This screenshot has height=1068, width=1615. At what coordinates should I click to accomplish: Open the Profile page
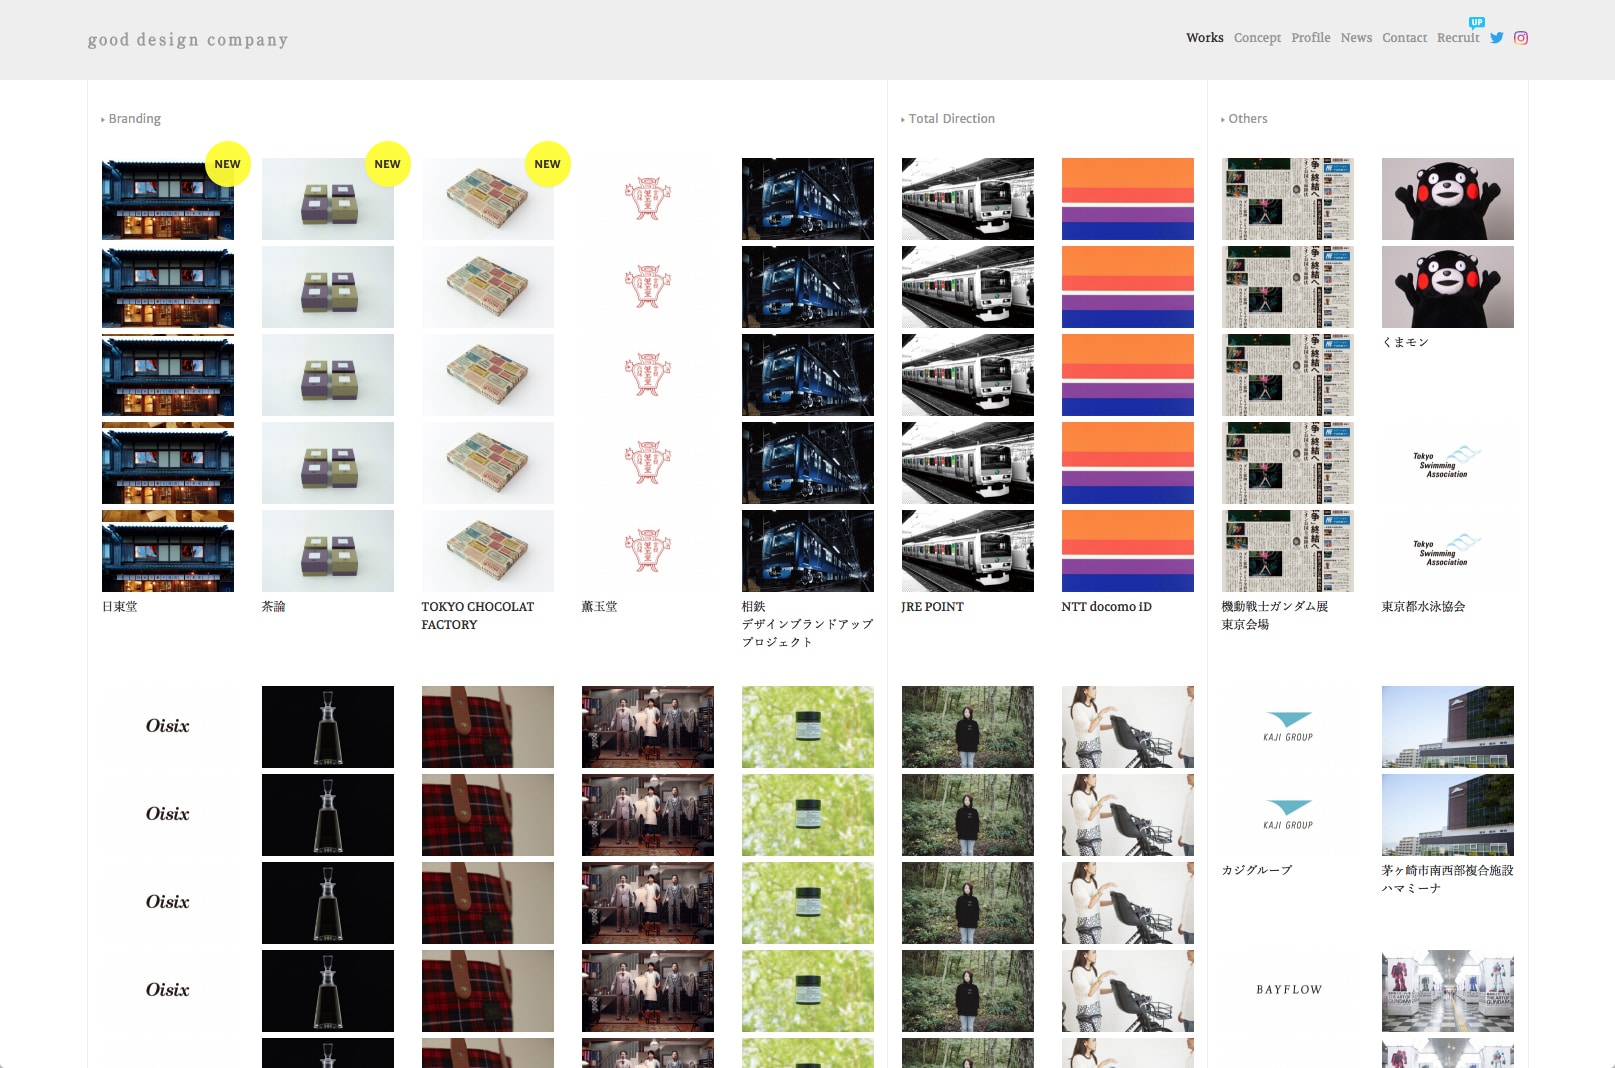1310,38
